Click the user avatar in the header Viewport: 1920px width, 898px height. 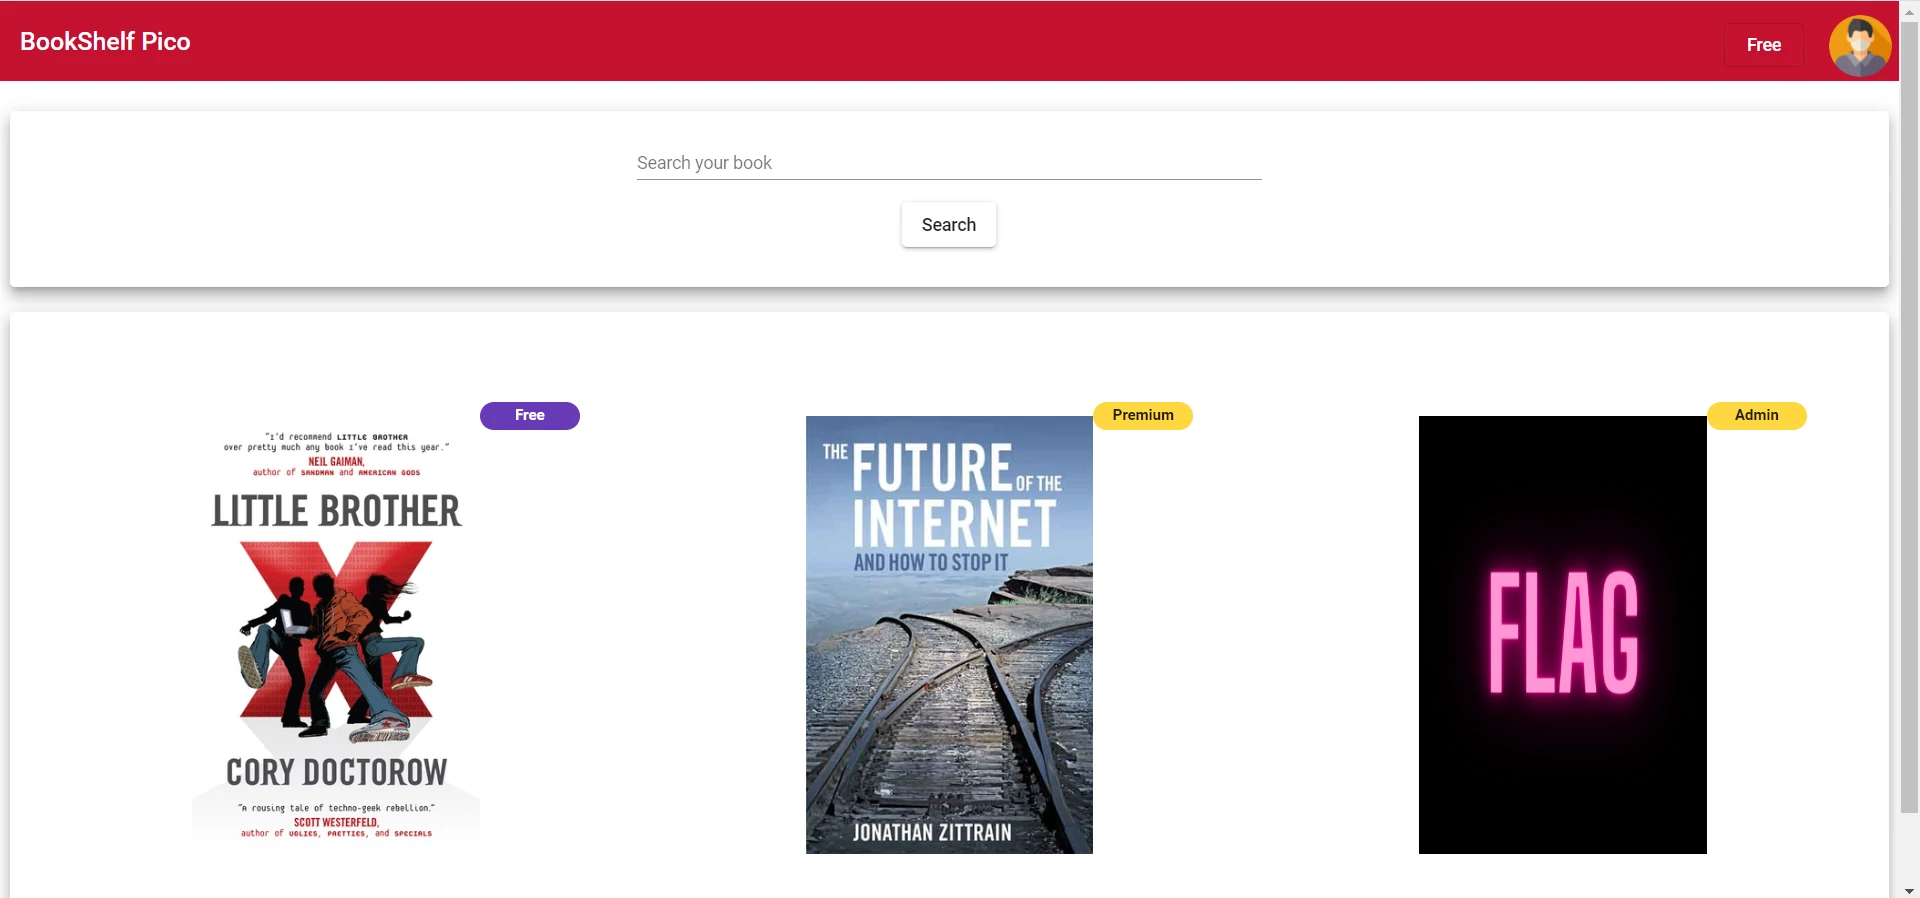[1859, 45]
